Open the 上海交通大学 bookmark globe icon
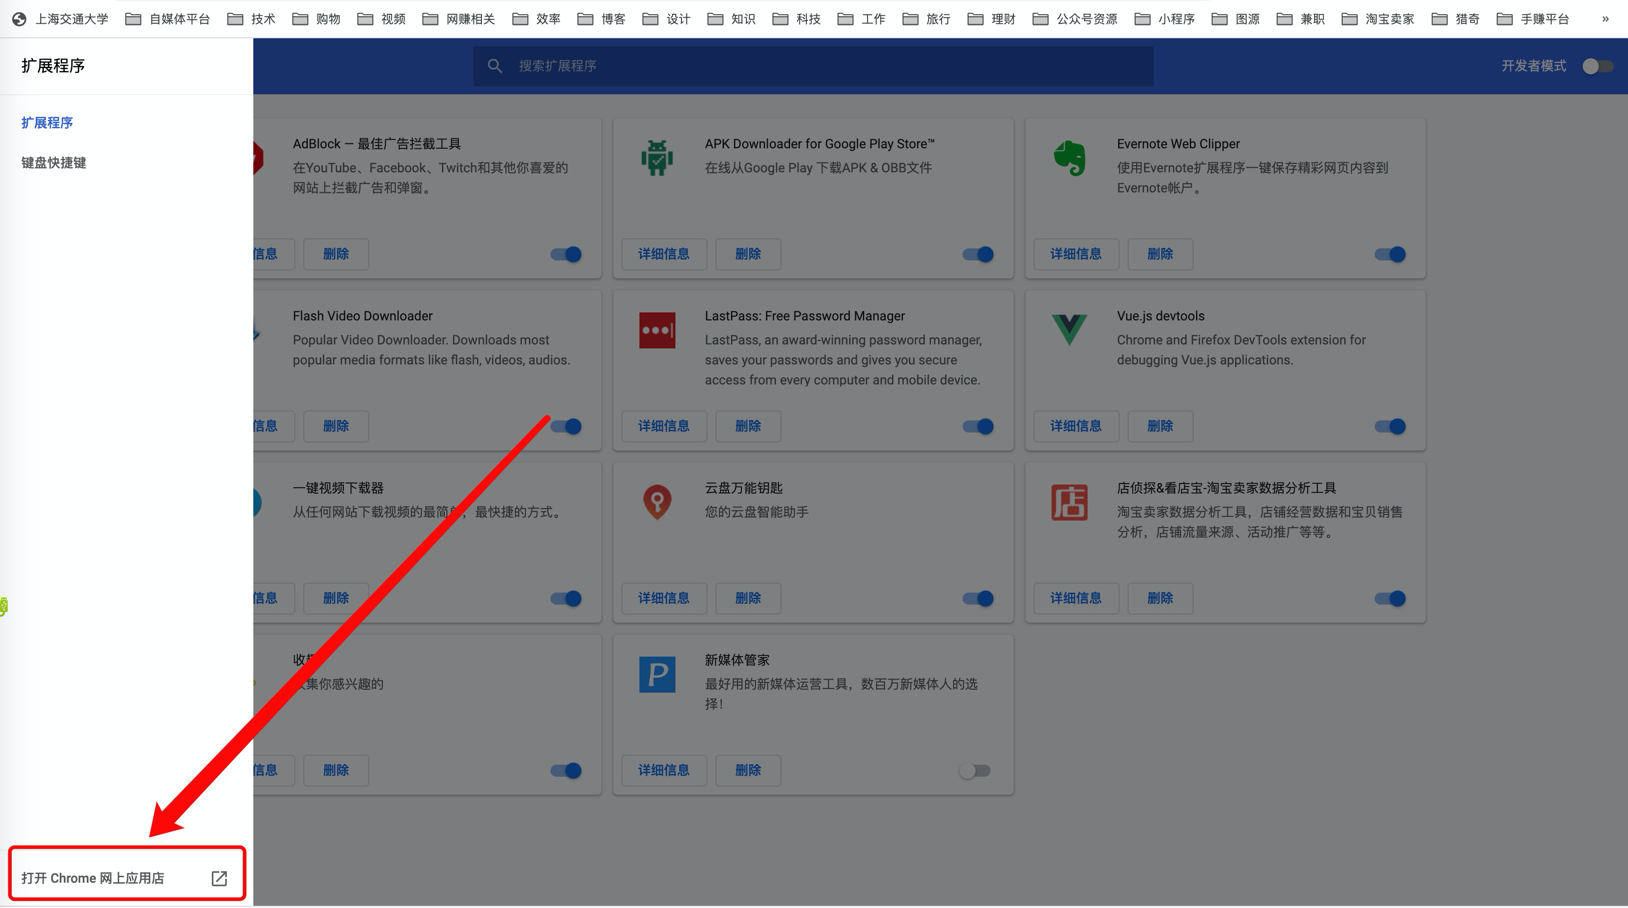The height and width of the screenshot is (908, 1628). 19,19
